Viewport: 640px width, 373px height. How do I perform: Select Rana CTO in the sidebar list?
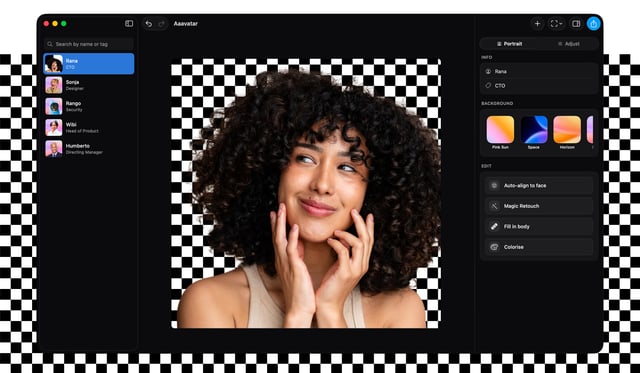coord(89,64)
